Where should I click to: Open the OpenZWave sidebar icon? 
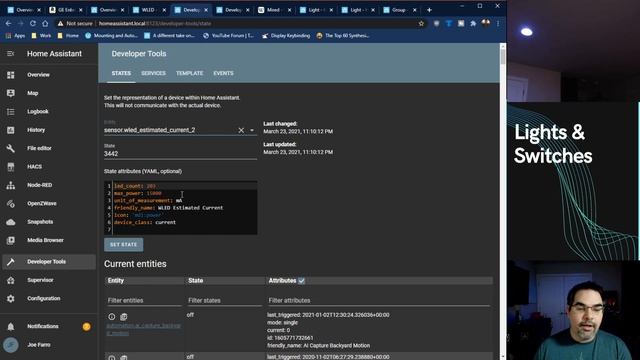(11, 203)
